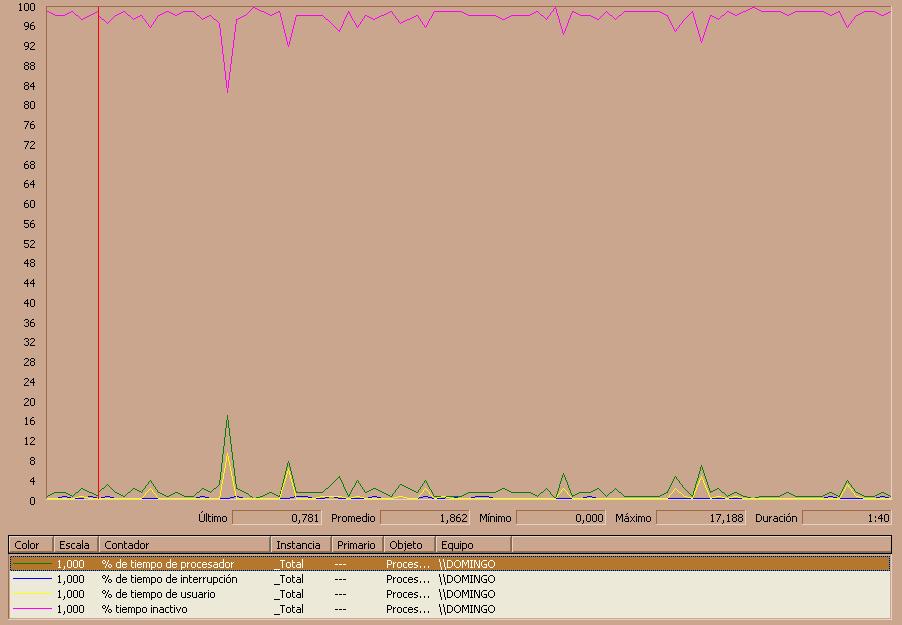The height and width of the screenshot is (625, 902).
Task: Sort by the Escala column header
Action: (76, 544)
